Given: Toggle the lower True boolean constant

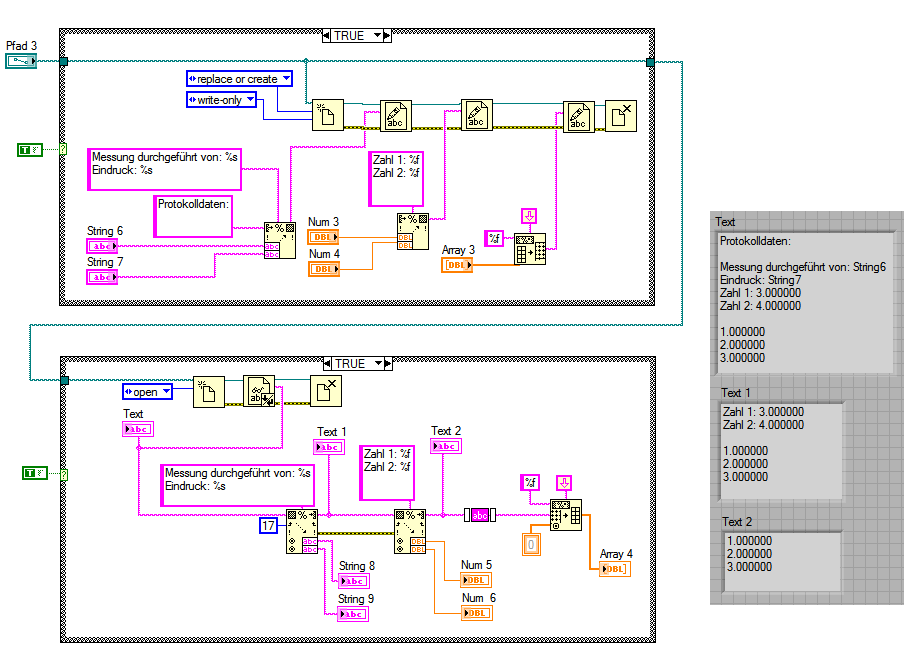Looking at the screenshot, I should click(35, 473).
